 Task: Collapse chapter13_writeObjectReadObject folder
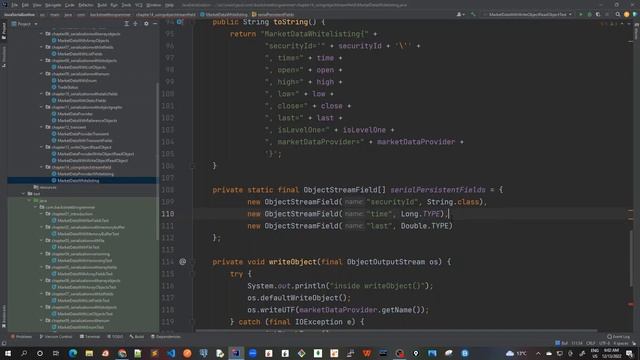pos(42,147)
